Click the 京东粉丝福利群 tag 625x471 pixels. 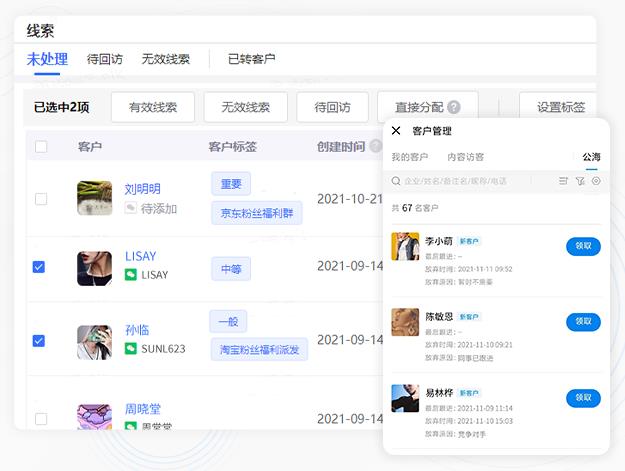[x=257, y=213]
